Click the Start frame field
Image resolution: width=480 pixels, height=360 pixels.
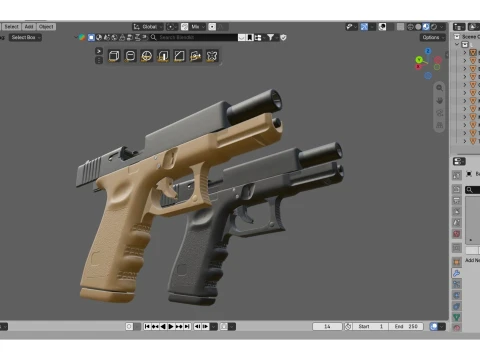pos(371,327)
